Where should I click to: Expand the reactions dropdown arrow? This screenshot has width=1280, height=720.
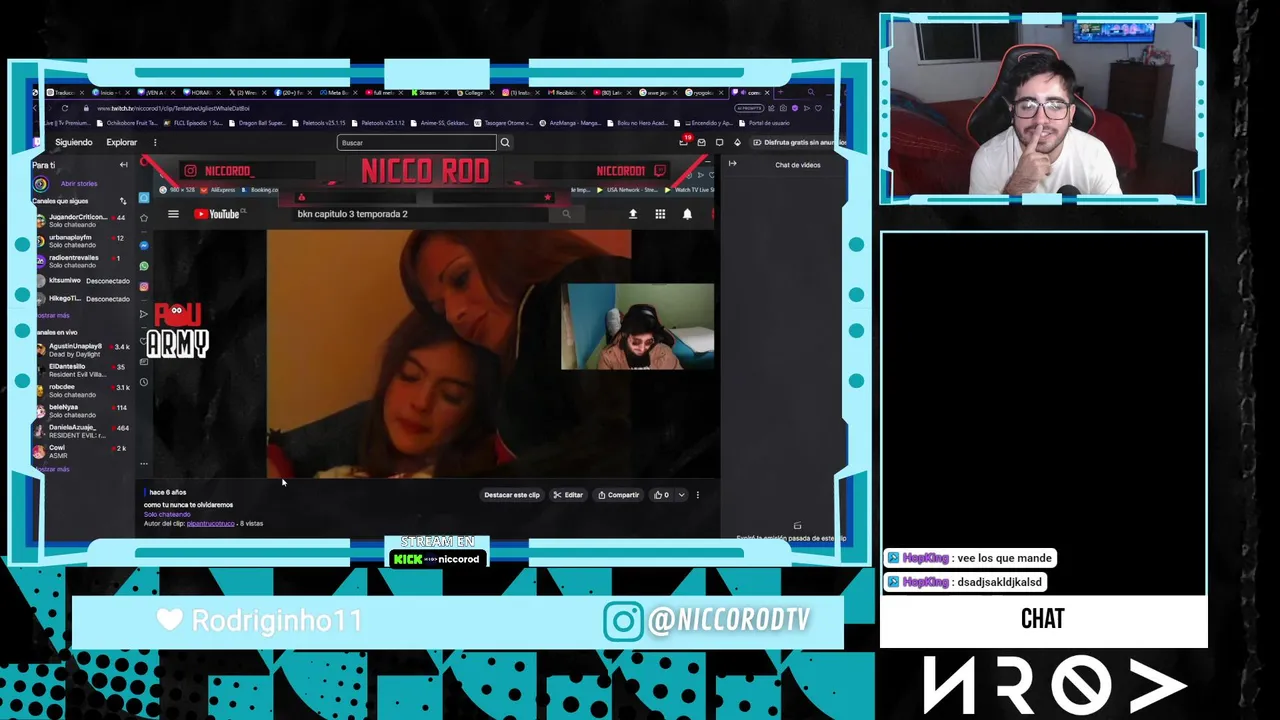point(682,495)
